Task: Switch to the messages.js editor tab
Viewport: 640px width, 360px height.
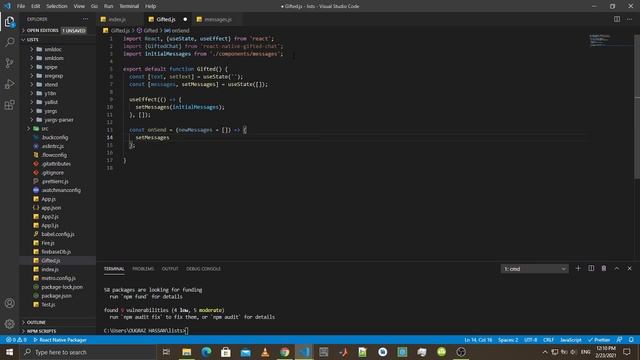Action: tap(218, 19)
